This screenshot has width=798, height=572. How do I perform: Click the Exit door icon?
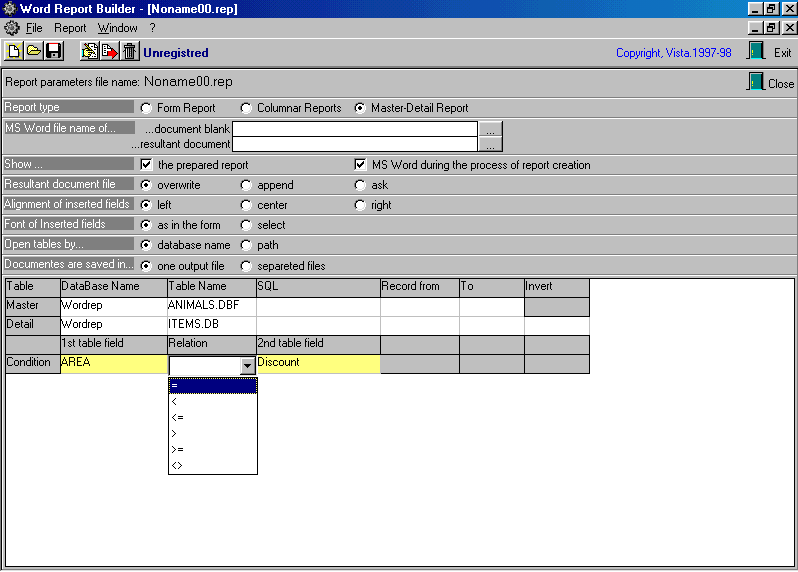pyautogui.click(x=756, y=52)
